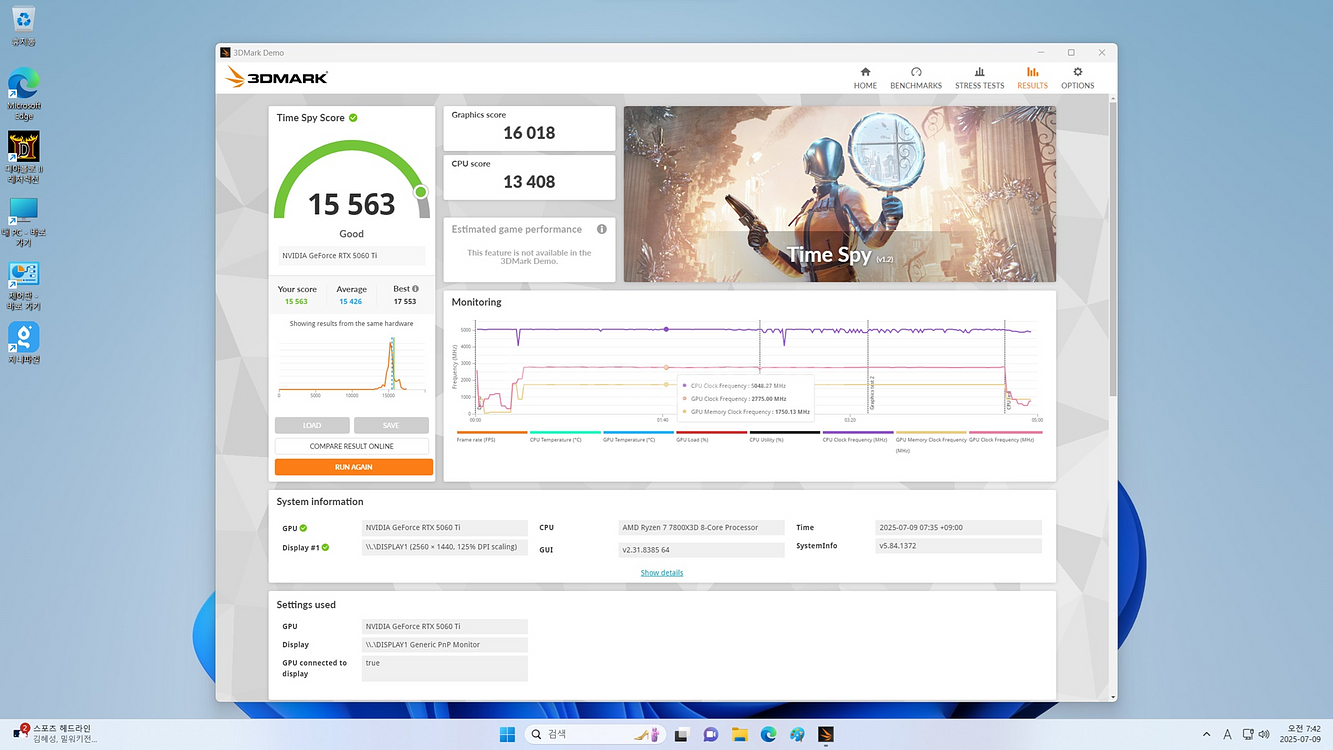The width and height of the screenshot is (1333, 750).
Task: Toggle CPU Temperature (°C) series
Action: pyautogui.click(x=565, y=437)
